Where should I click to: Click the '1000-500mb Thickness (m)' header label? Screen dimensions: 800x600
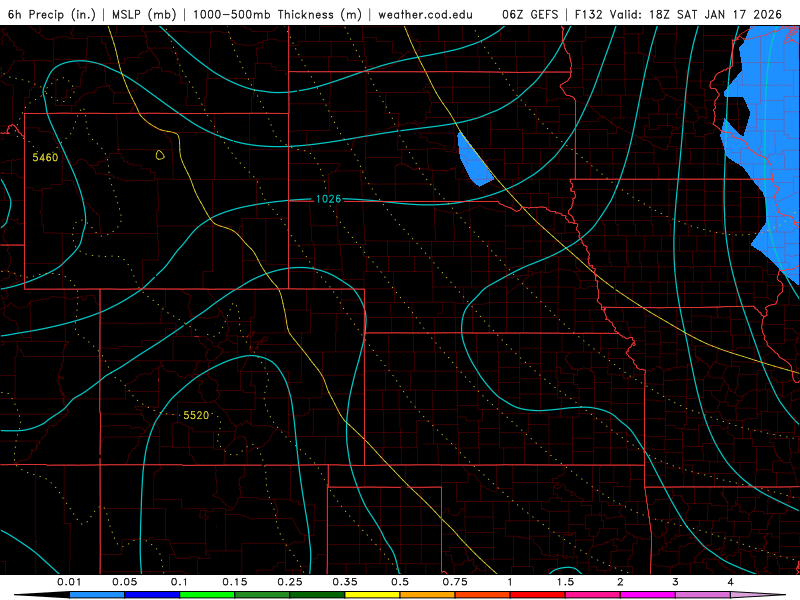[x=277, y=14]
